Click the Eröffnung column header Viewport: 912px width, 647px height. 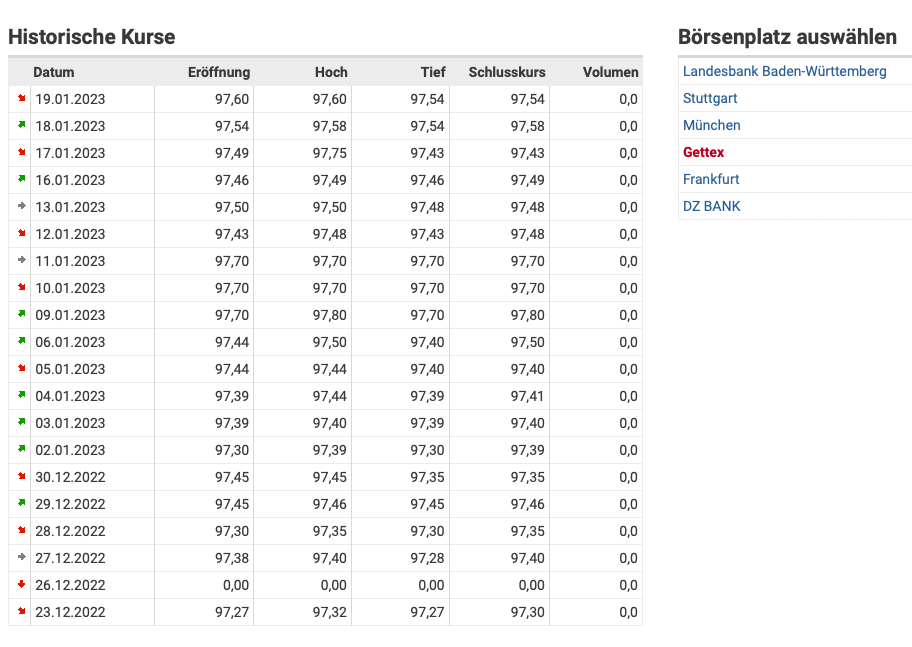219,72
